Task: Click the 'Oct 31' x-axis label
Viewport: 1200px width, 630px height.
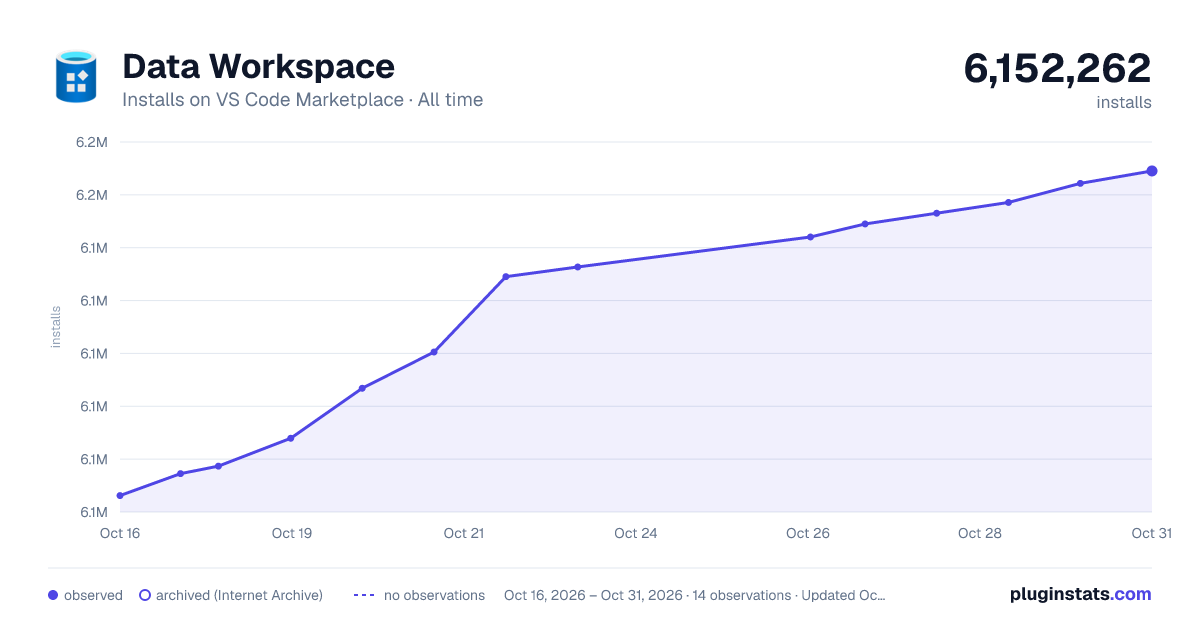Action: click(x=1151, y=533)
